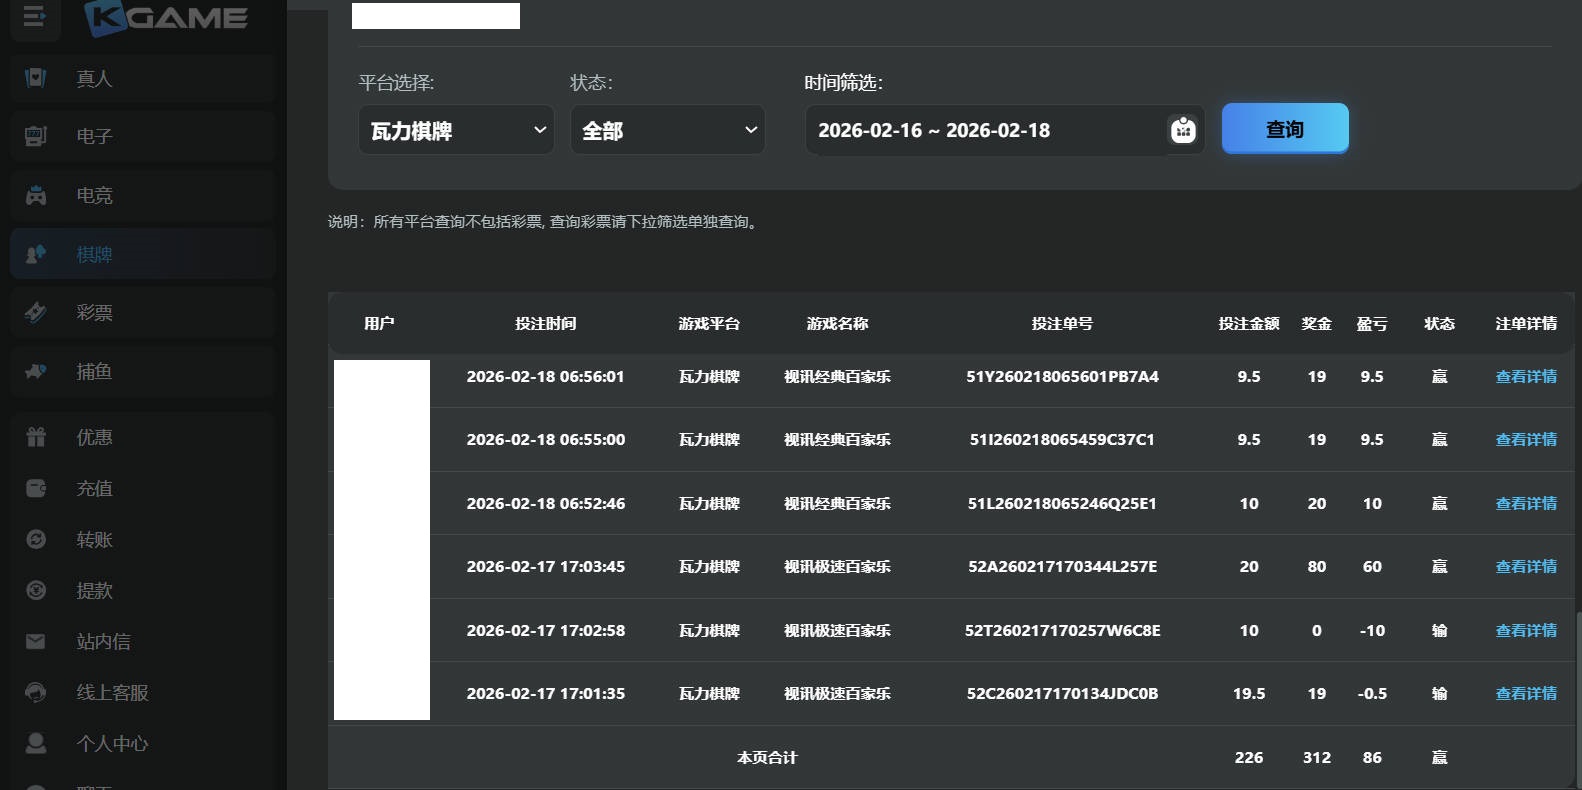Click the 线上客服 headset icon
Image resolution: width=1582 pixels, height=790 pixels.
[36, 692]
